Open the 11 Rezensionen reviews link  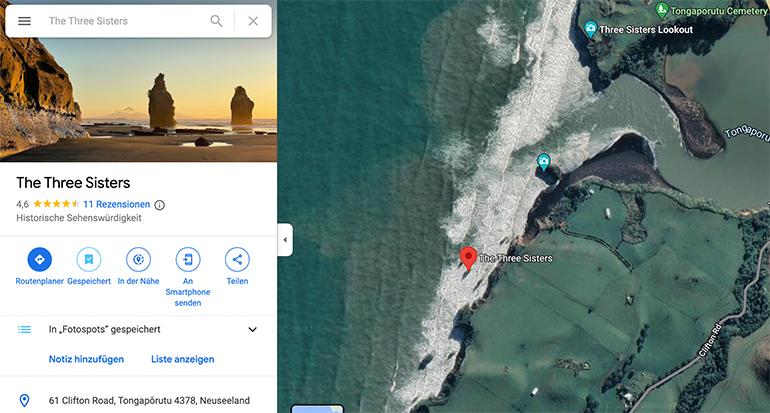pos(116,204)
